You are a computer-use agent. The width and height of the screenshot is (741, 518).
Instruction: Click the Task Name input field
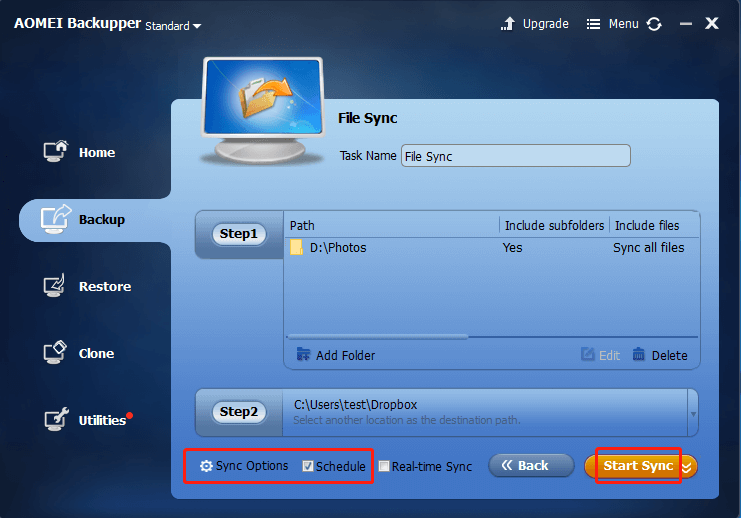point(516,156)
